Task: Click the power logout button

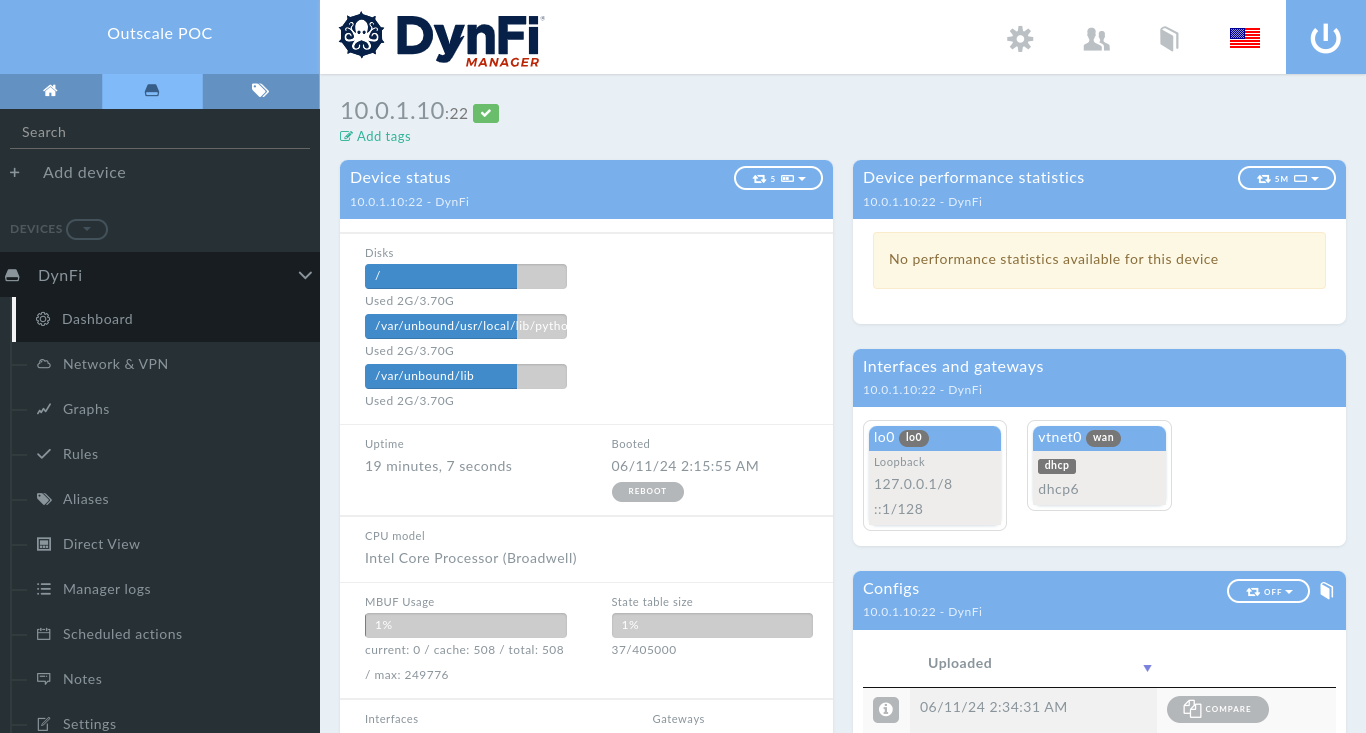Action: coord(1326,38)
